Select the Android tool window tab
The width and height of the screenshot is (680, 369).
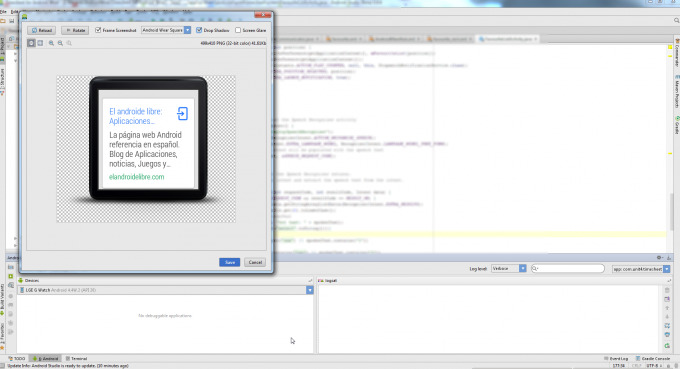(x=46, y=359)
